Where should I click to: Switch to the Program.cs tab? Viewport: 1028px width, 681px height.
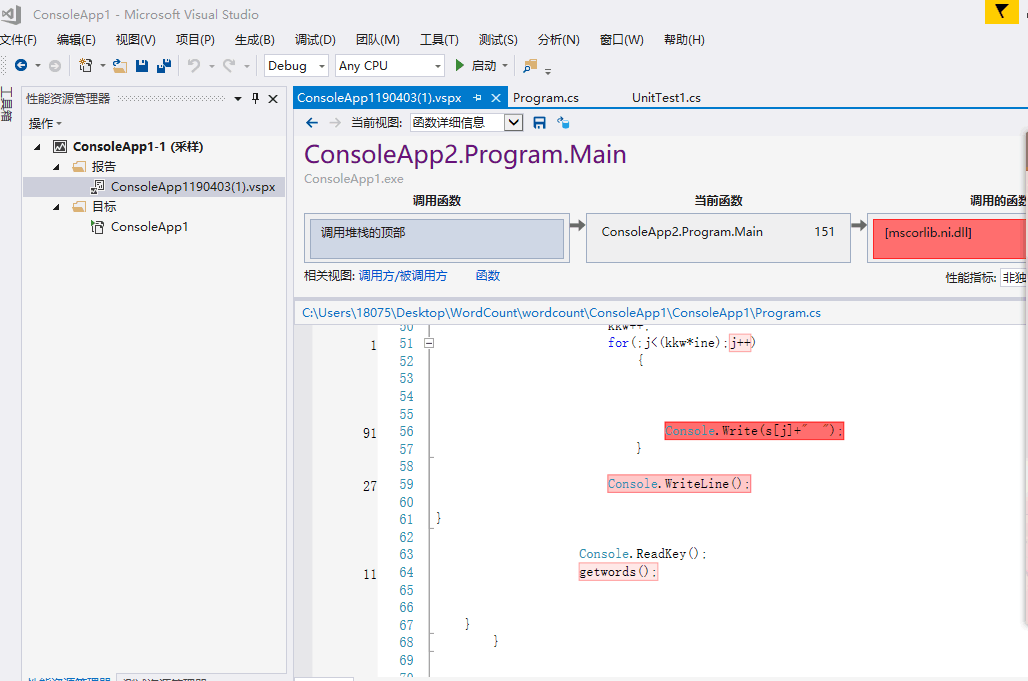point(546,98)
